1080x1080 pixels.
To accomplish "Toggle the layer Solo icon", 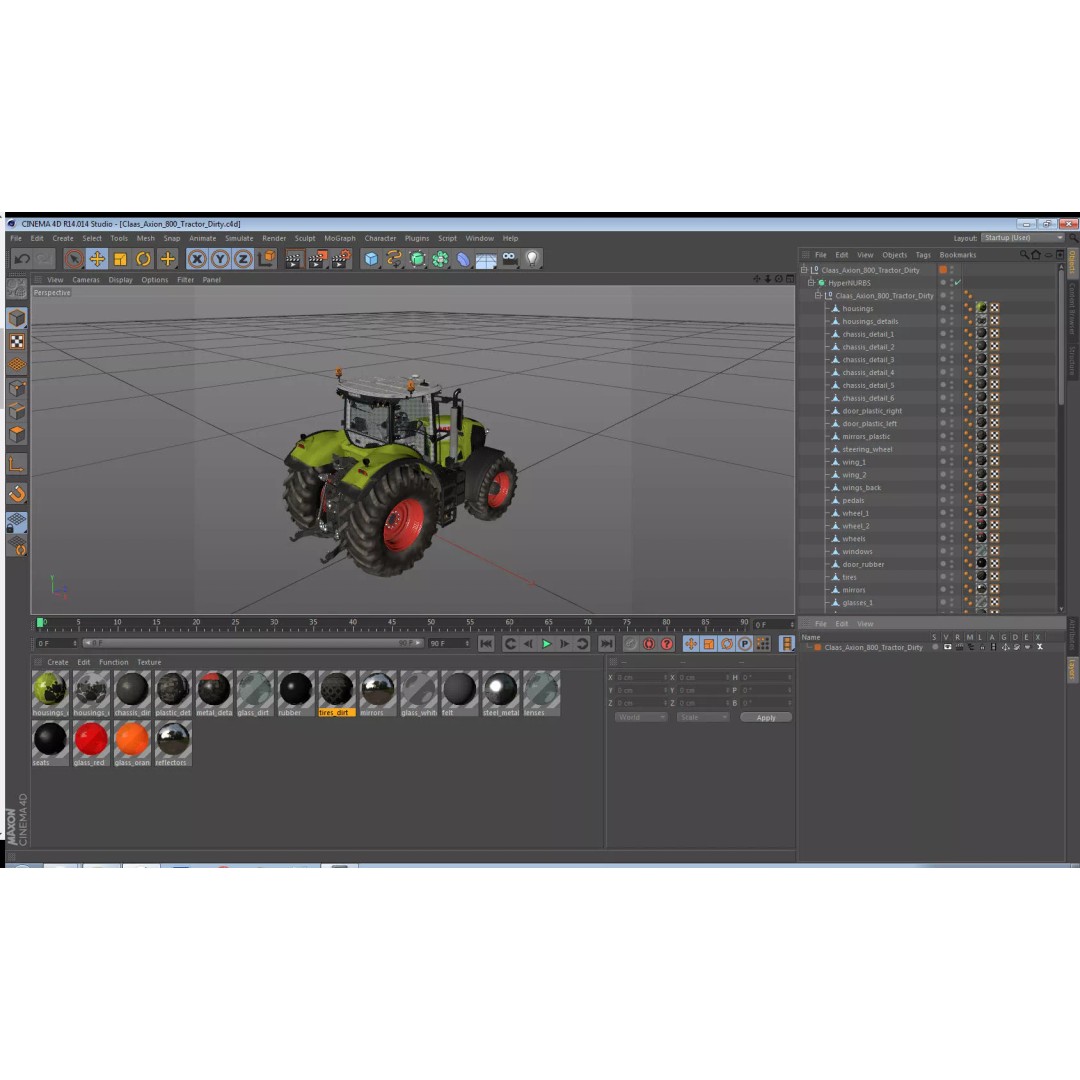I will point(935,647).
